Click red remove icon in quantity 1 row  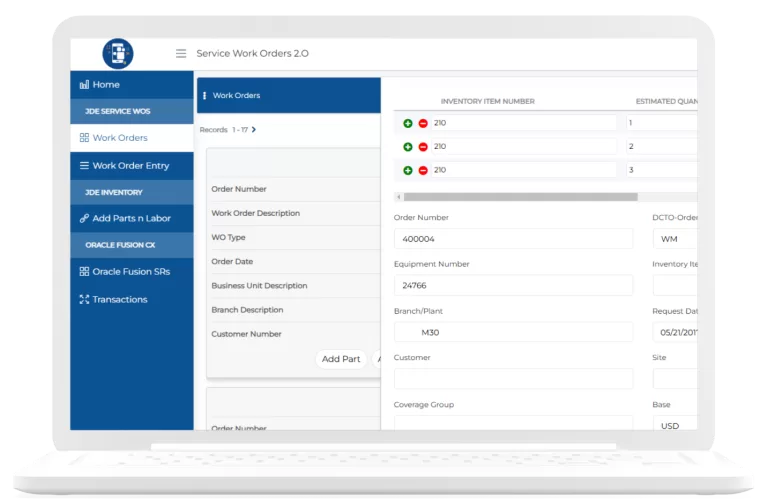pos(423,123)
